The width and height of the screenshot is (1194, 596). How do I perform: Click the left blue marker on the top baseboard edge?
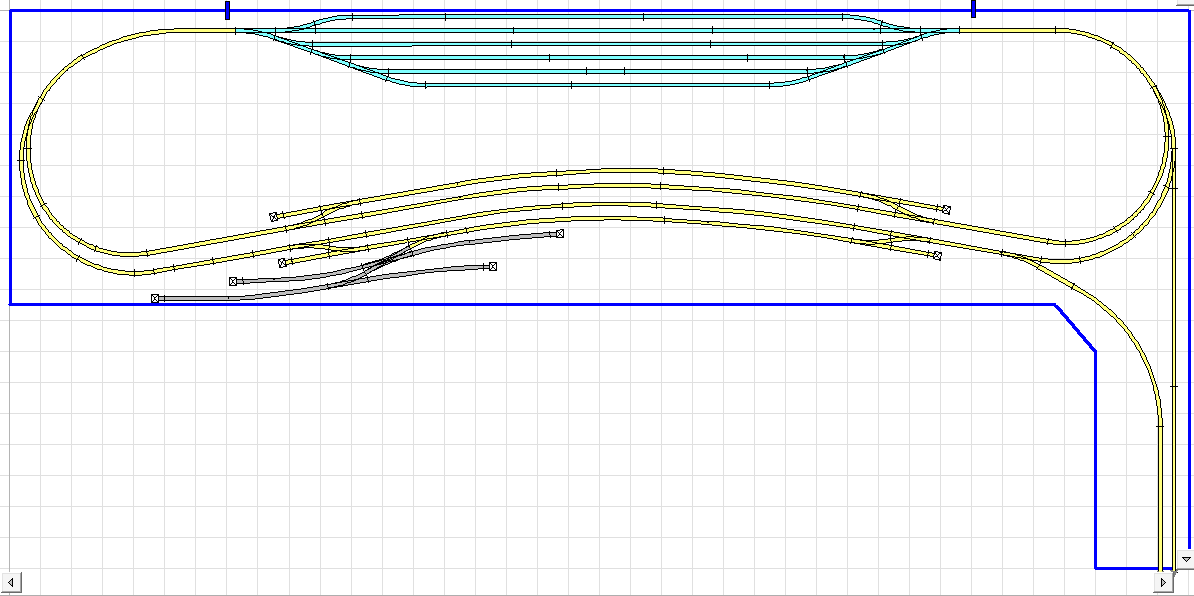pyautogui.click(x=228, y=10)
